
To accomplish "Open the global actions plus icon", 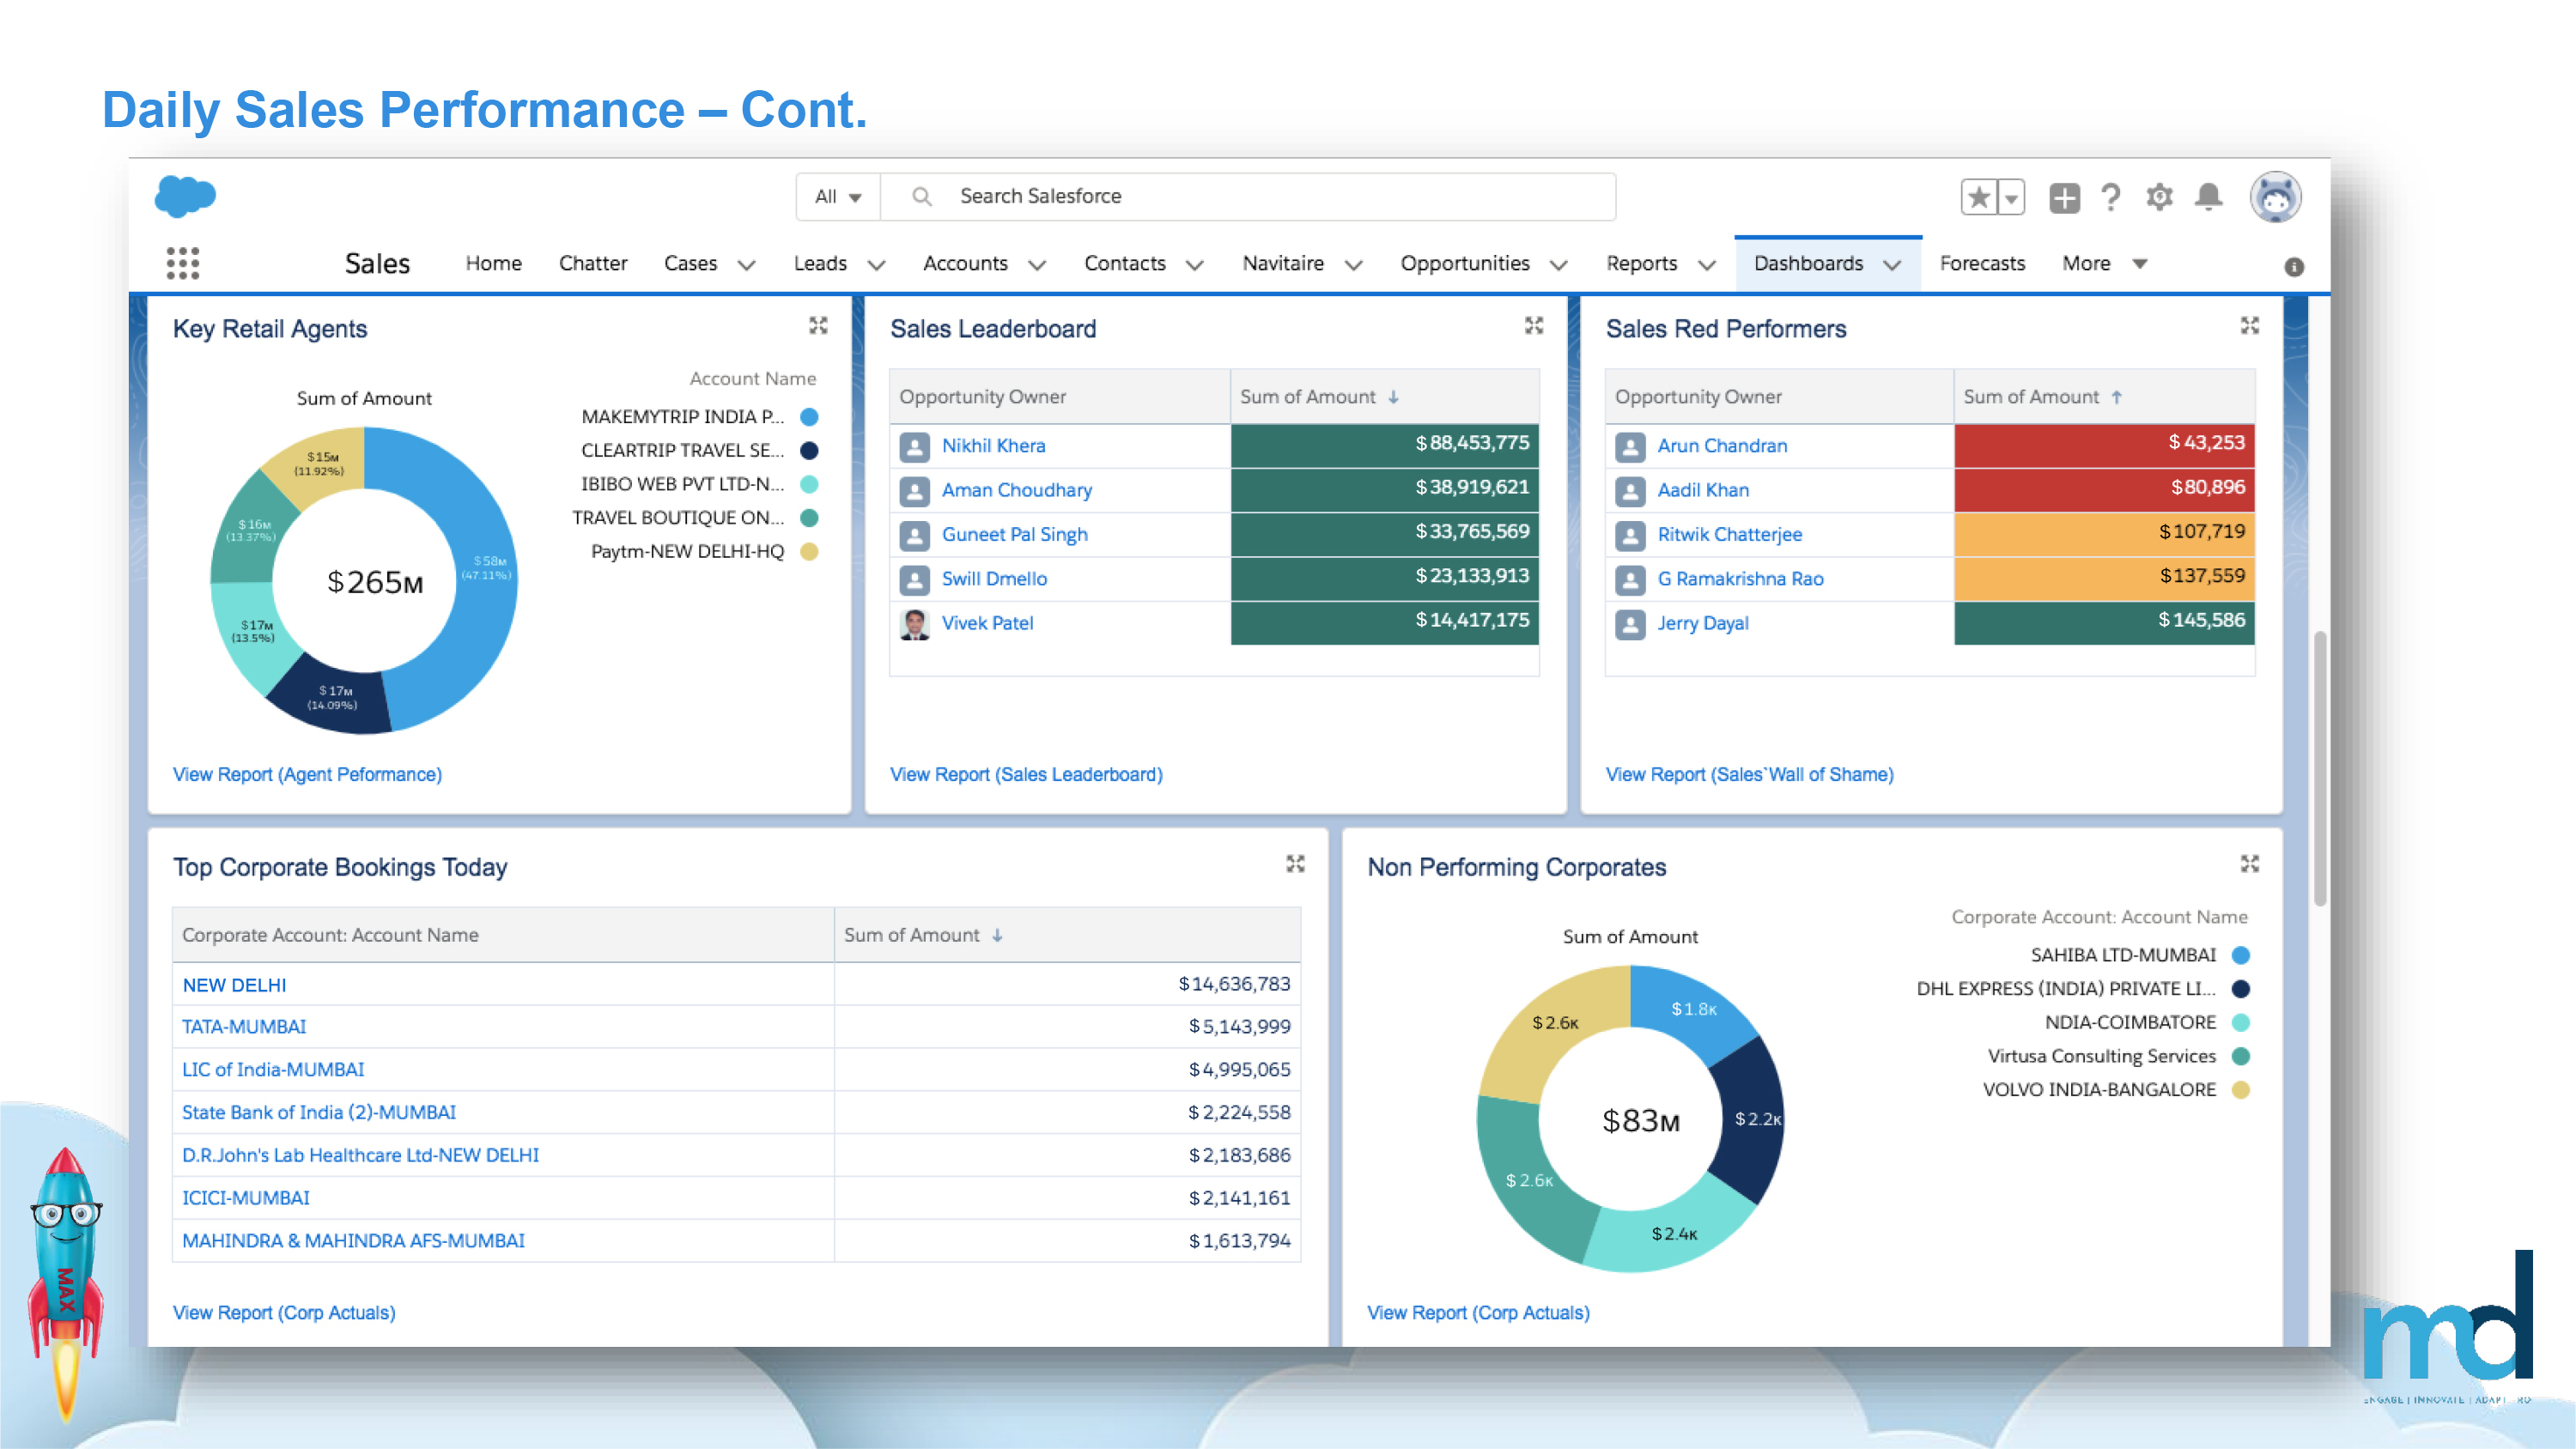I will (2064, 198).
